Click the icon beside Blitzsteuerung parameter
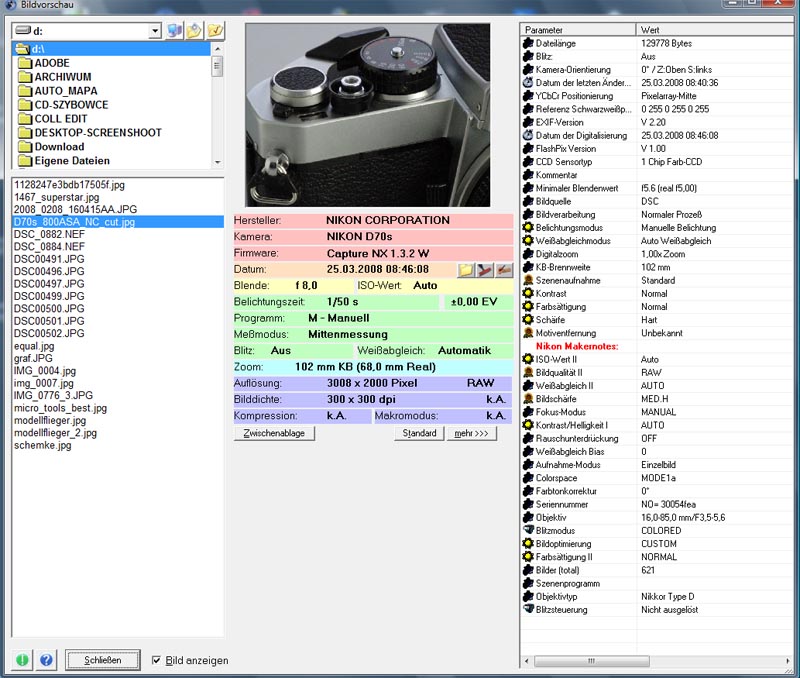 (x=528, y=609)
